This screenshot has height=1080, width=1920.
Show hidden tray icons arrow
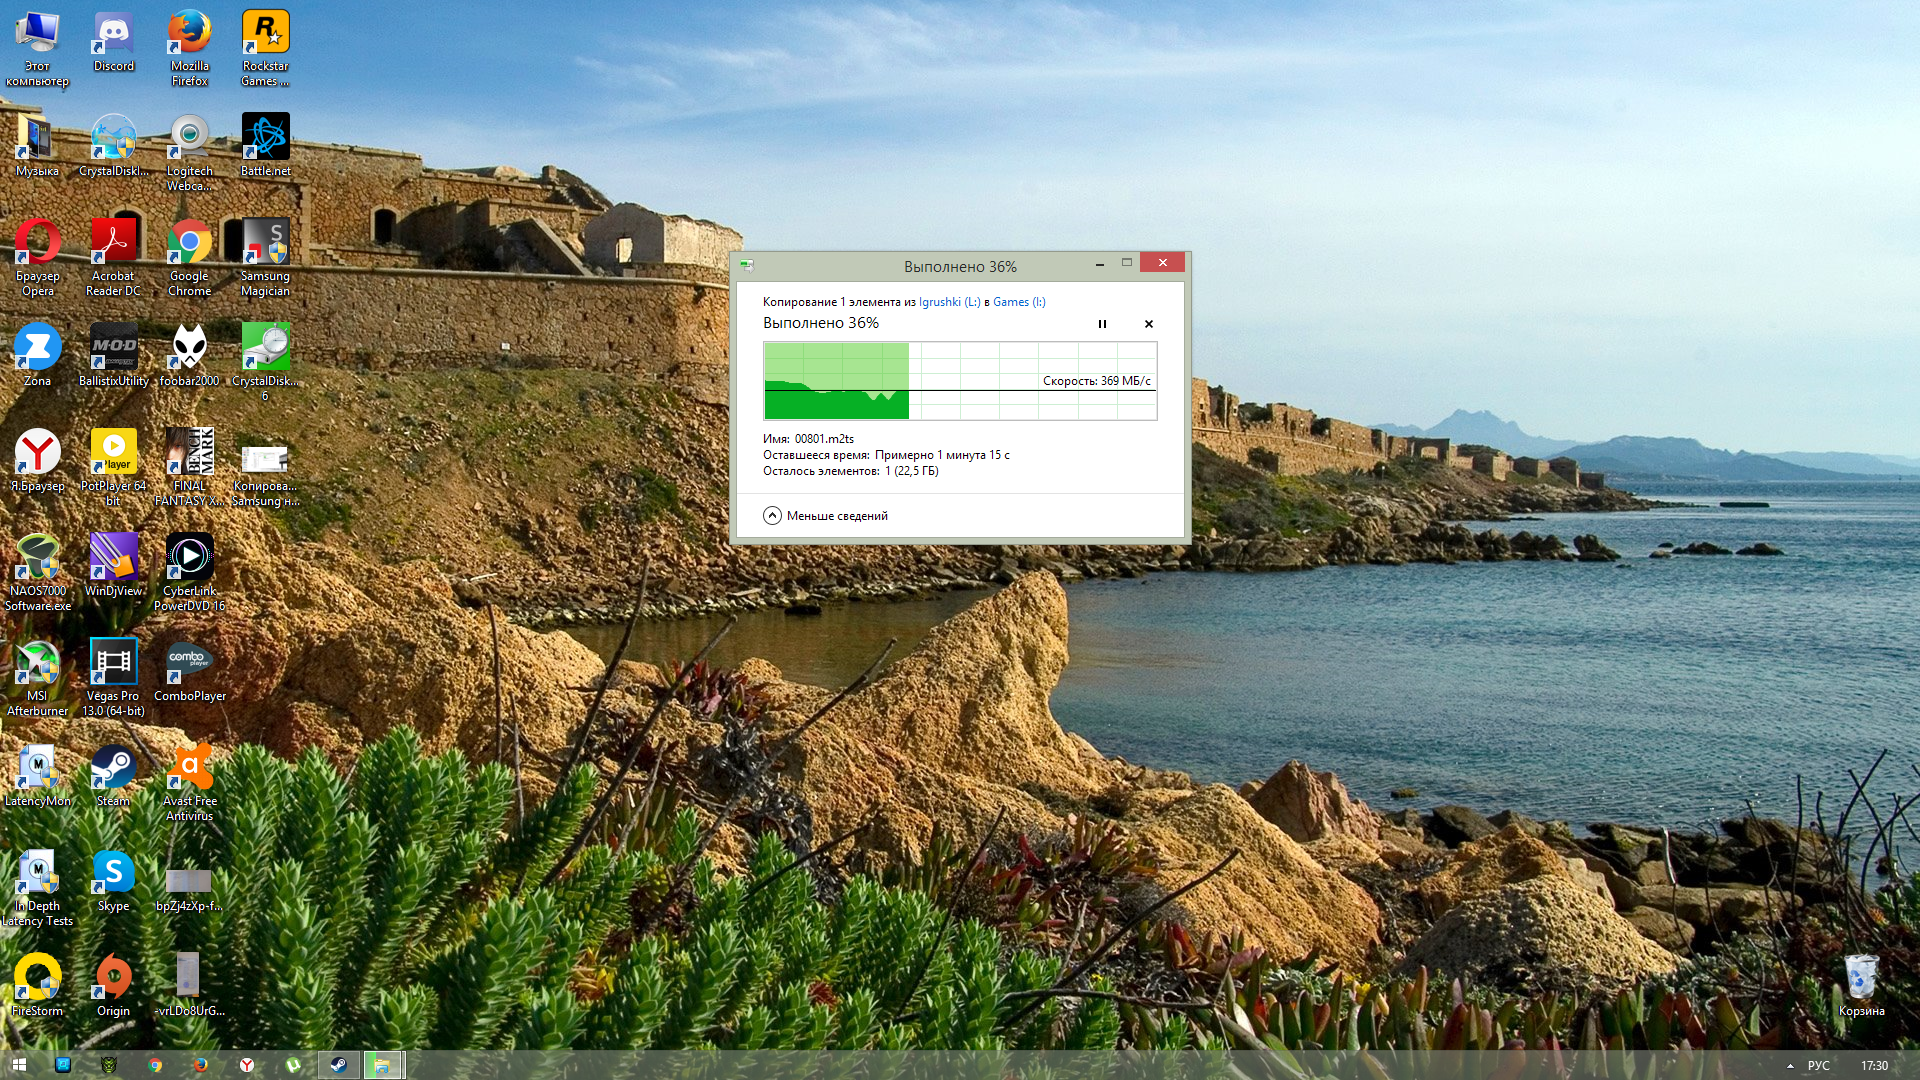pyautogui.click(x=1789, y=1066)
